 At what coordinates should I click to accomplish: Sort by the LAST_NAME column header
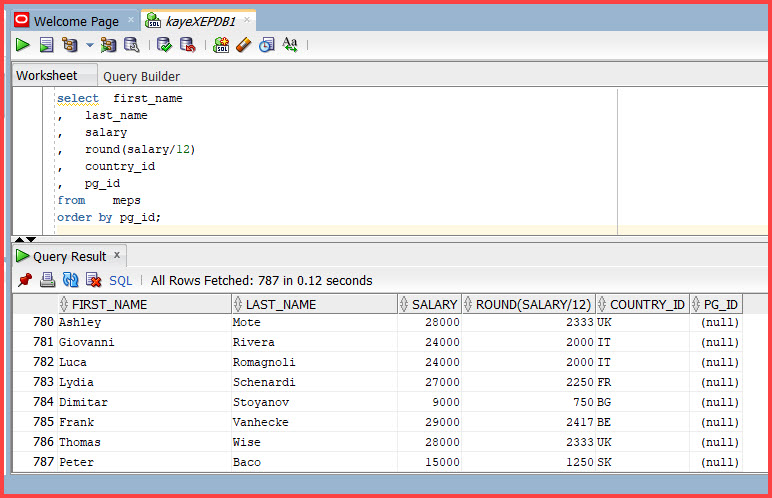tap(314, 304)
